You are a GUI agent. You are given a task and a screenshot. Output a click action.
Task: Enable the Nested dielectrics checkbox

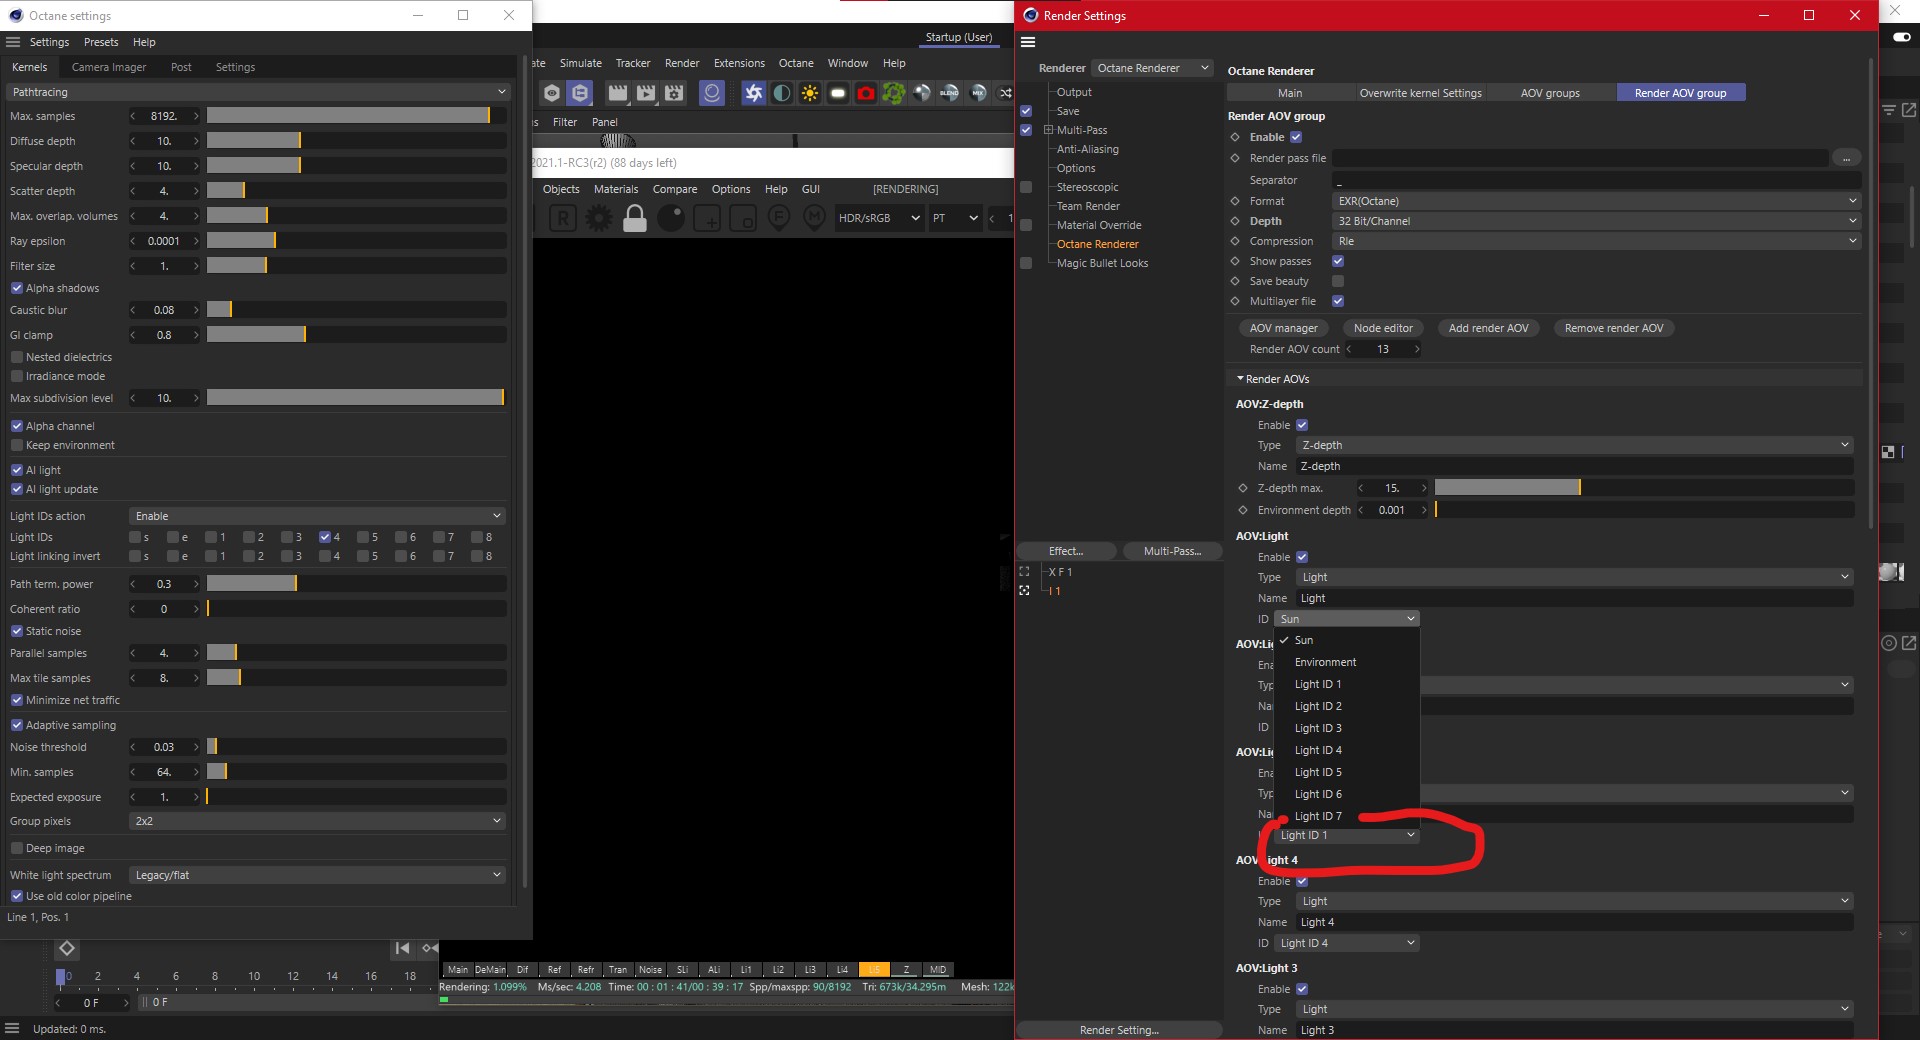[17, 357]
